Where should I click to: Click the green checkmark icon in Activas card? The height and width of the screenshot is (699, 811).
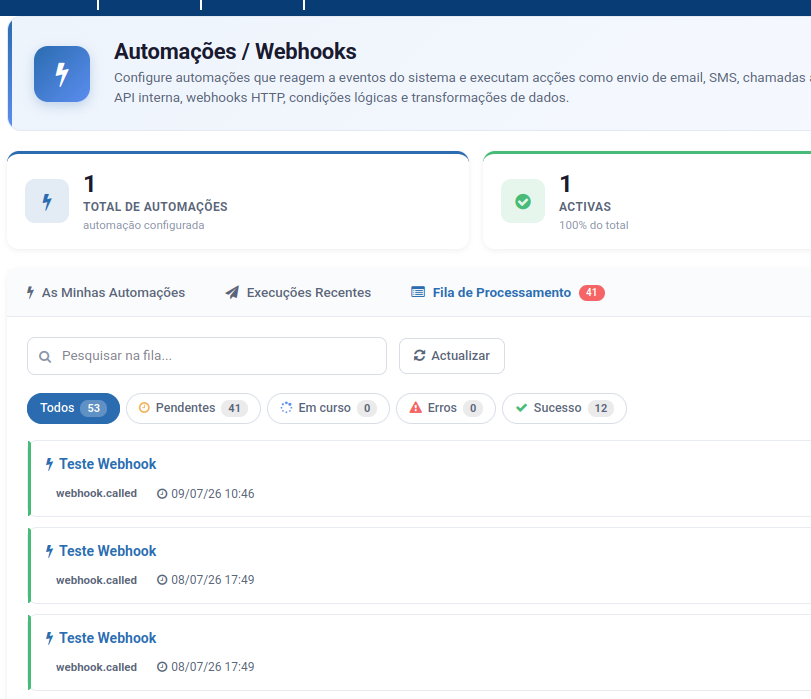pyautogui.click(x=523, y=201)
